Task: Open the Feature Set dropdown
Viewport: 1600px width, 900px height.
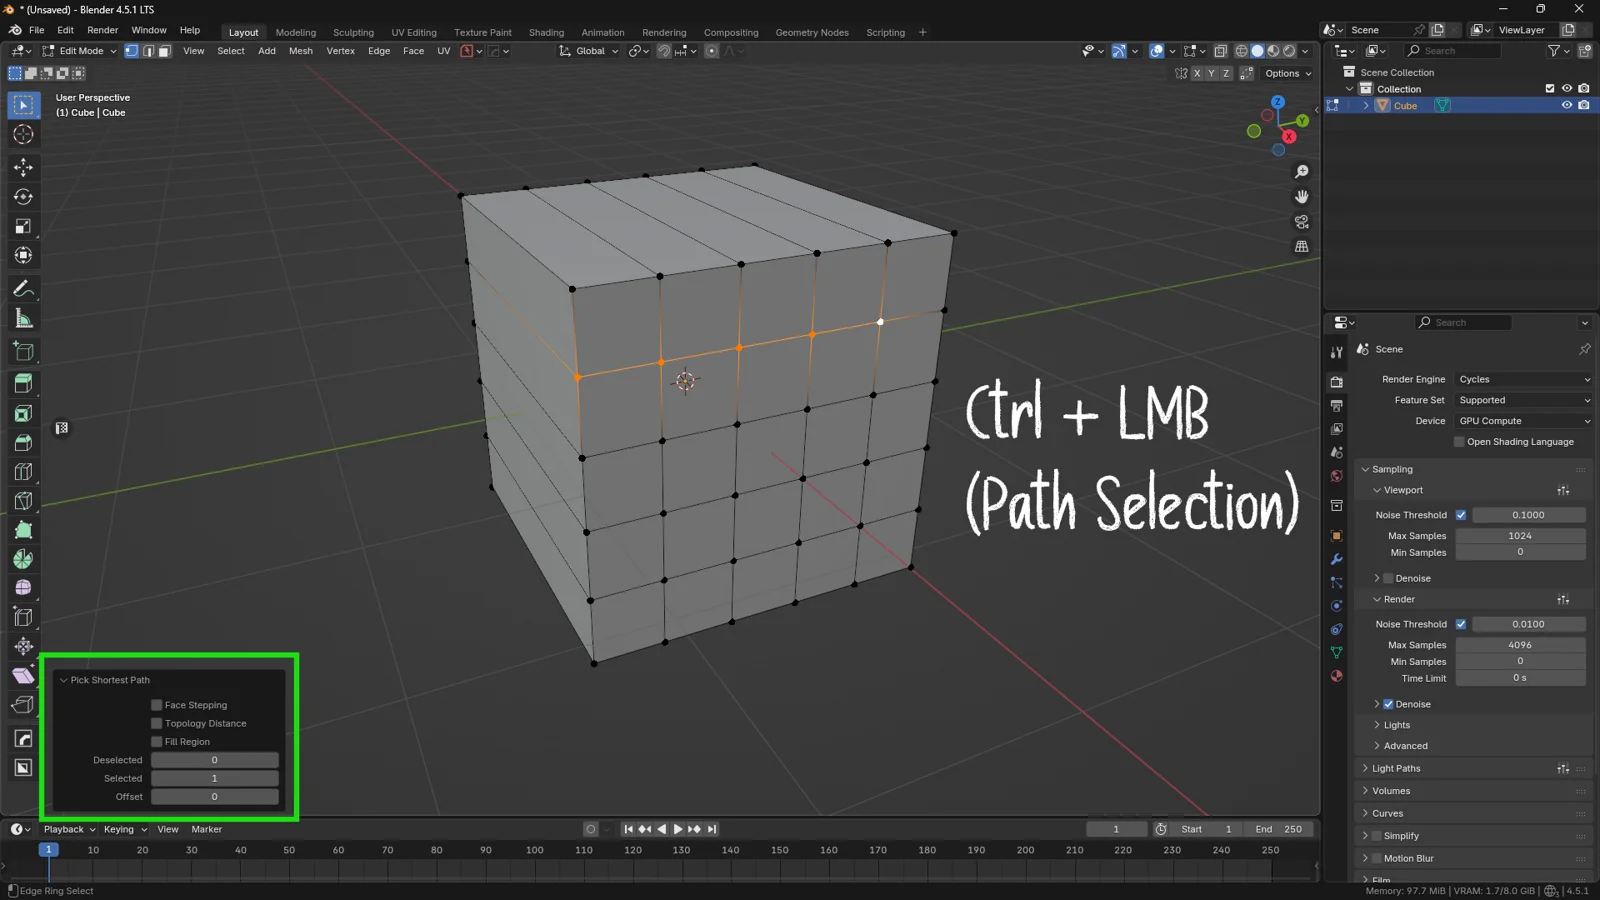Action: 1523,400
